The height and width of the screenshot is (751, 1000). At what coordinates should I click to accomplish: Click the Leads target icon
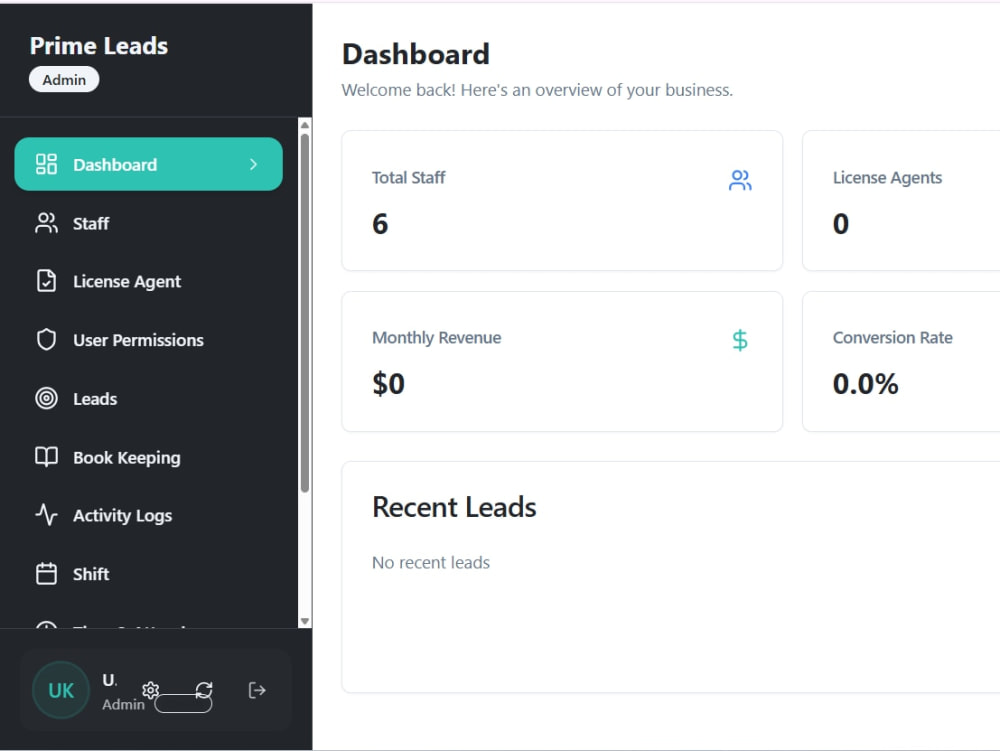[x=46, y=398]
